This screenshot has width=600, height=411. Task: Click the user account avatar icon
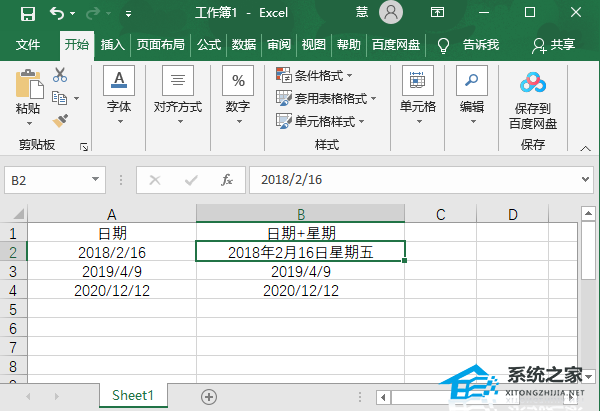[391, 12]
